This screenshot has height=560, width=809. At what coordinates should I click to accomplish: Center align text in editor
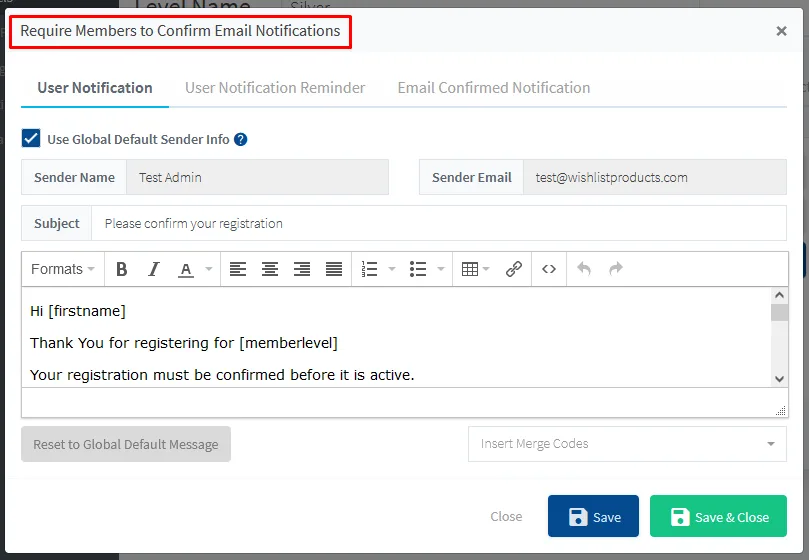pos(270,269)
